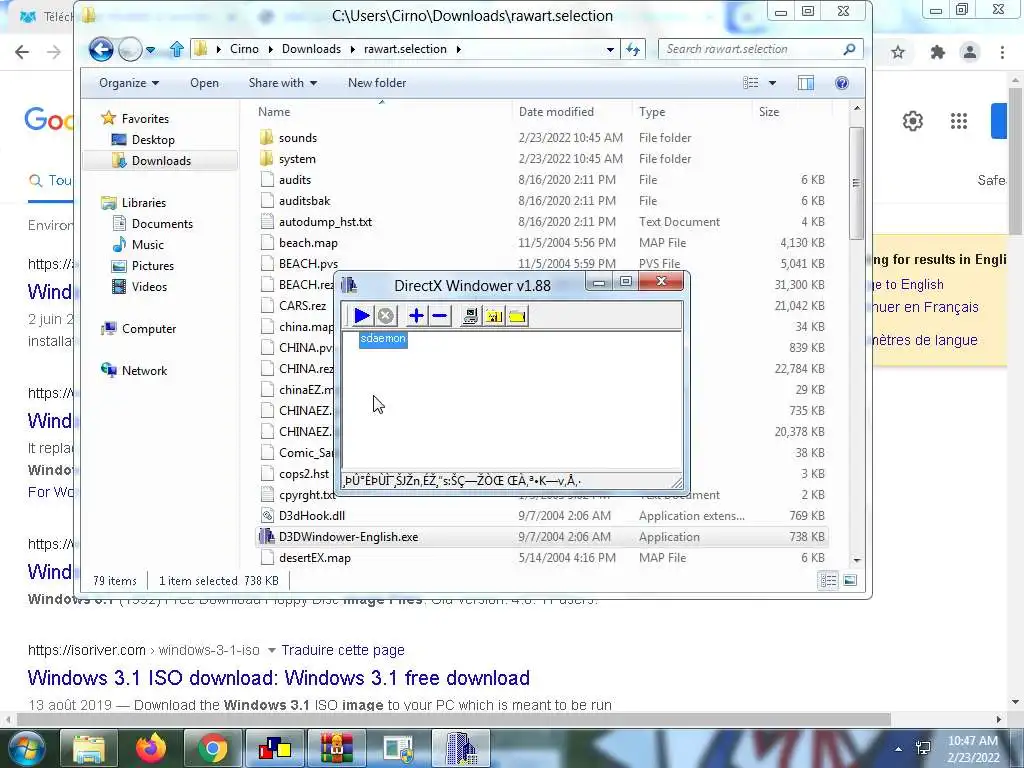Open the Chrome profile avatar
This screenshot has width=1024, height=768.
pyautogui.click(x=970, y=52)
